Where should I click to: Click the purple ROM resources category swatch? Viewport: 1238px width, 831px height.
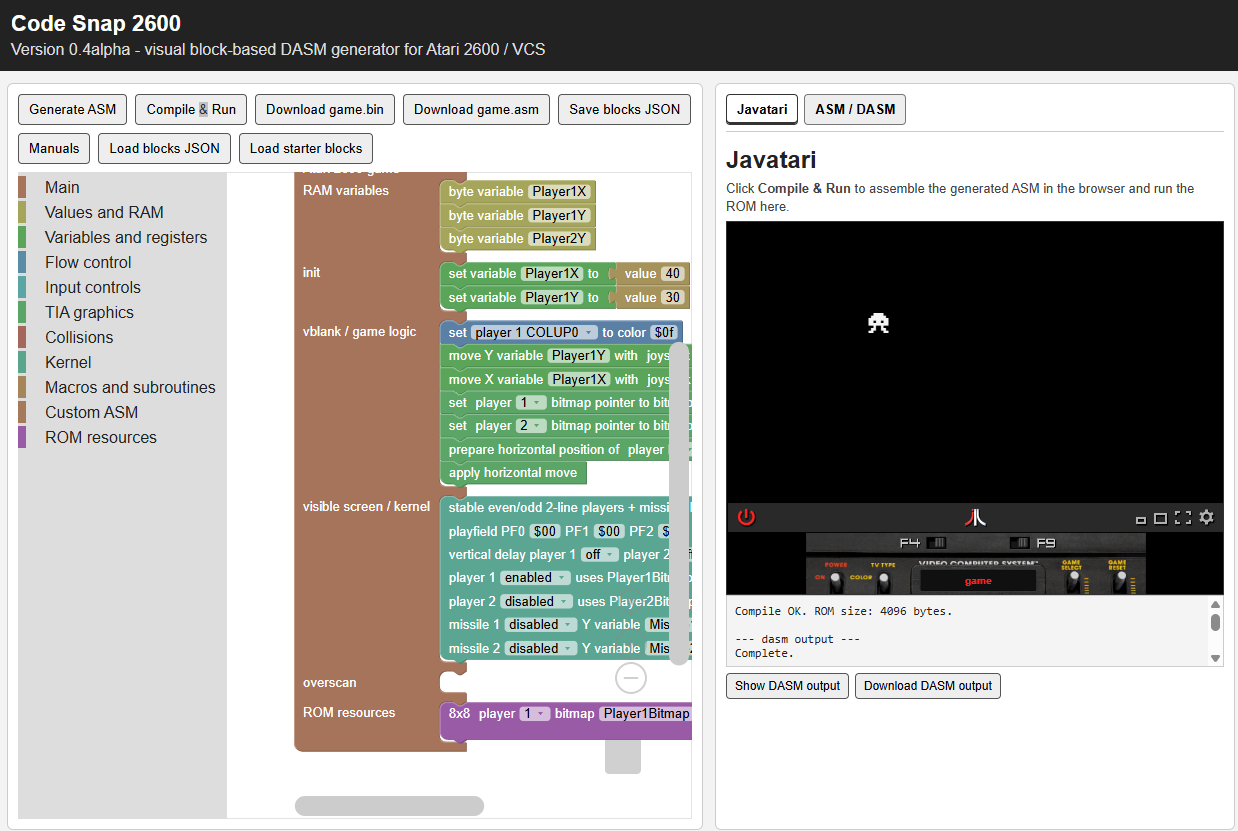[22, 437]
